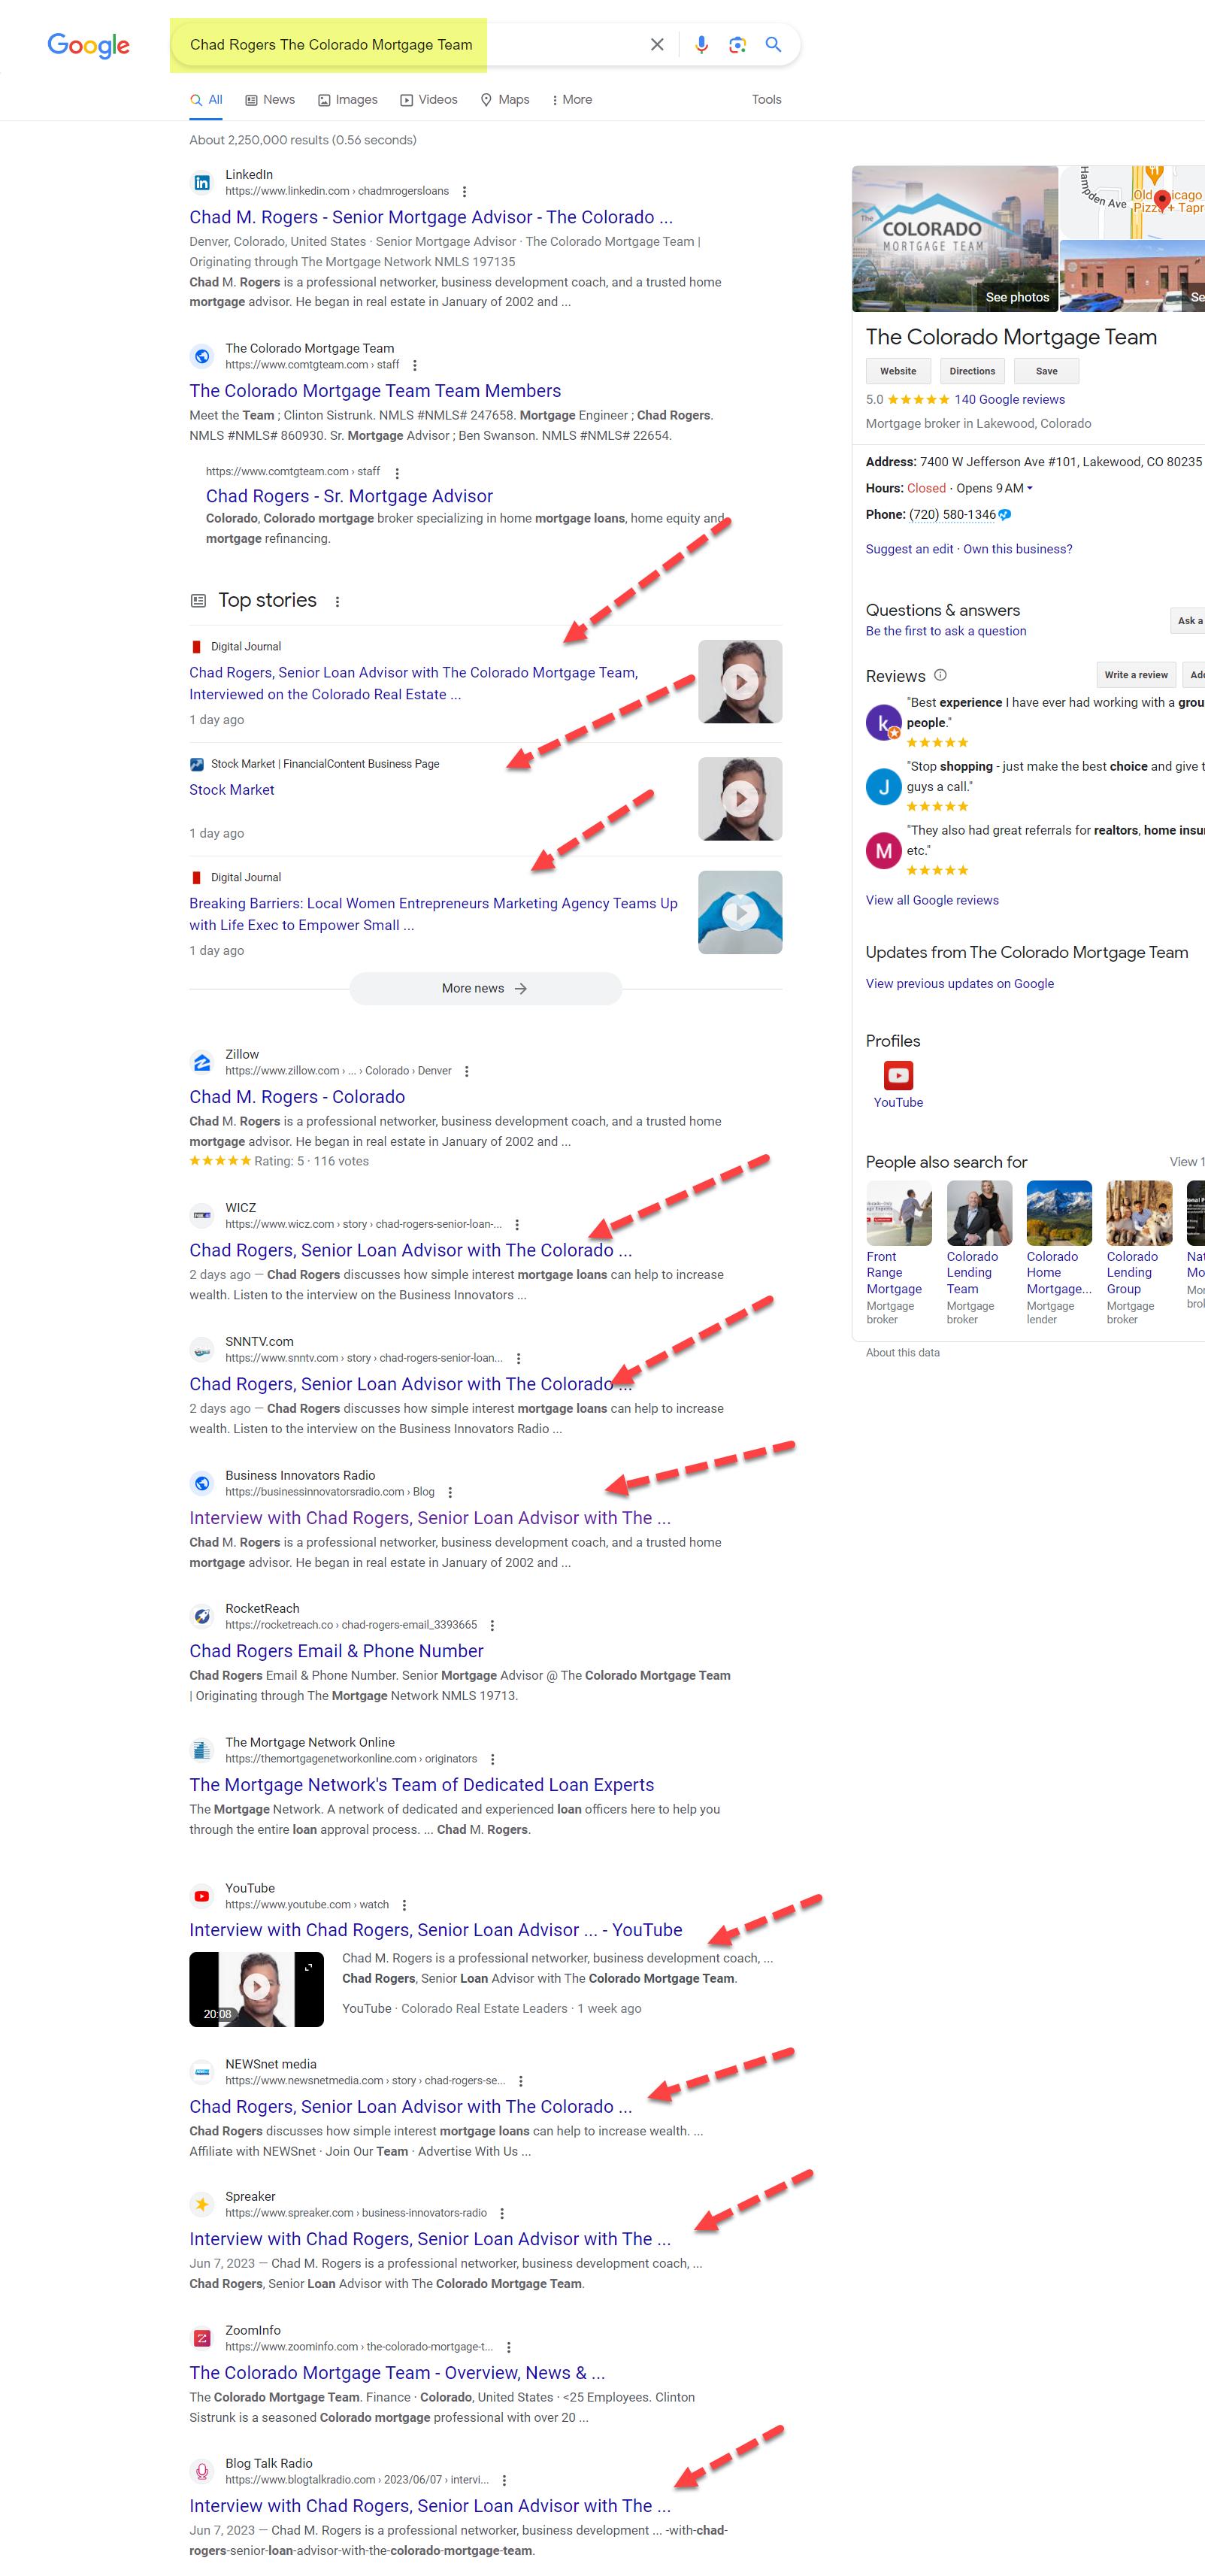This screenshot has width=1205, height=2576.
Task: Play the 20:08 YouTube interview video thumbnail
Action: (256, 1990)
